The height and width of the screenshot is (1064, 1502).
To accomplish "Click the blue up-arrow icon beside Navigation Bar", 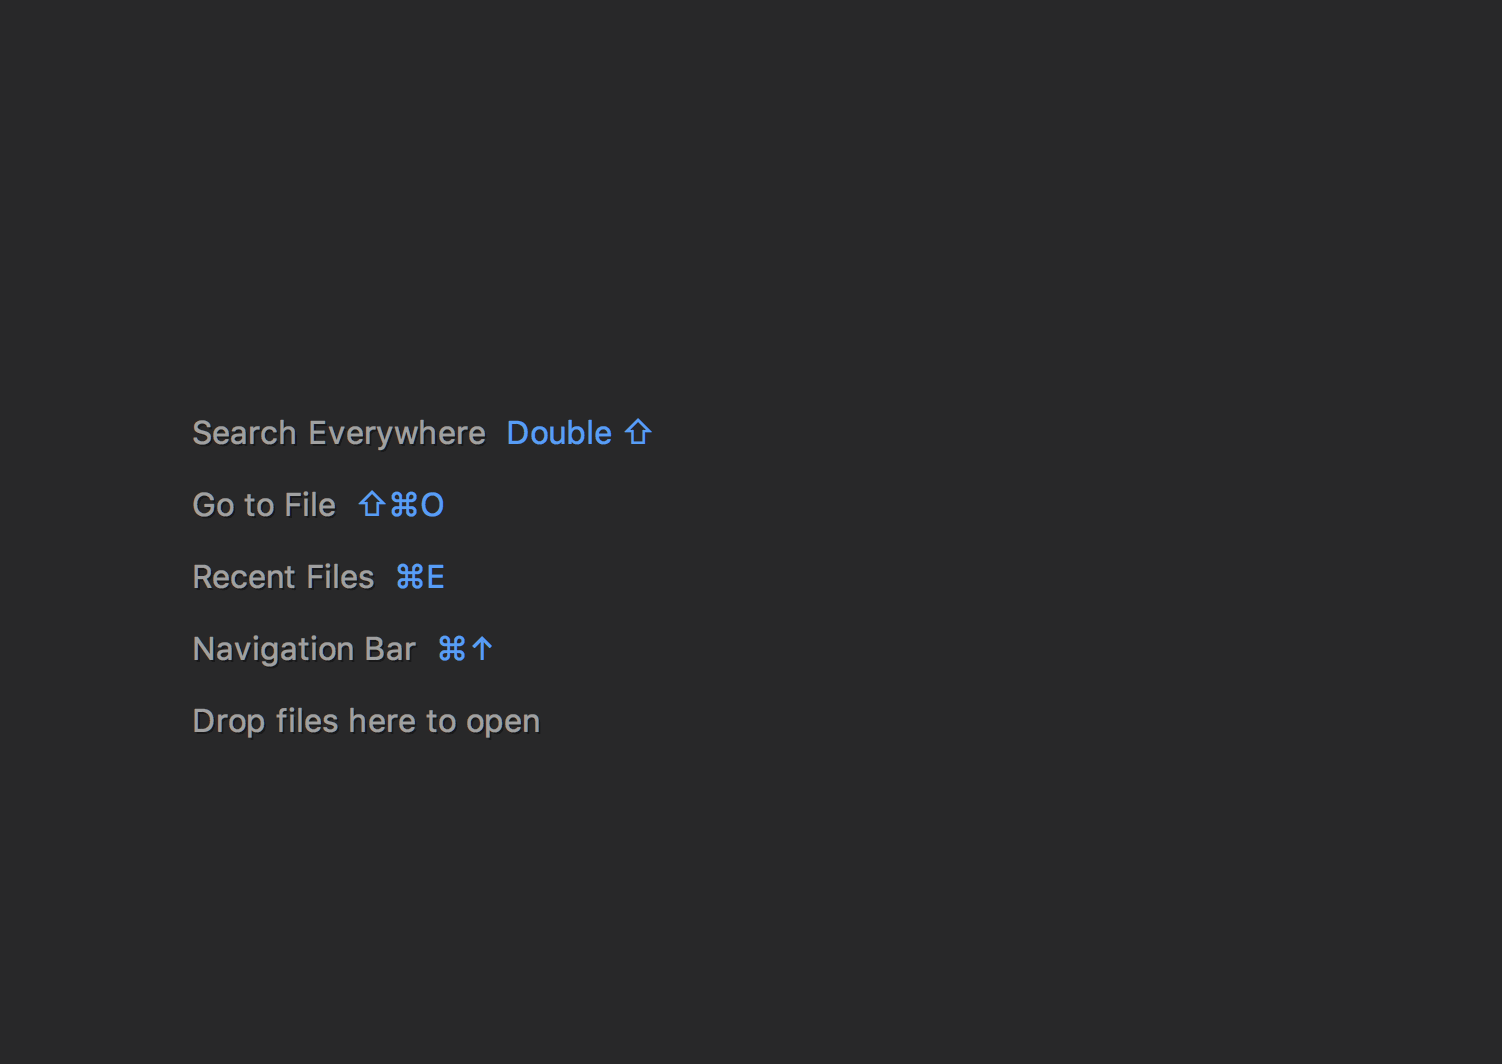I will coord(482,649).
